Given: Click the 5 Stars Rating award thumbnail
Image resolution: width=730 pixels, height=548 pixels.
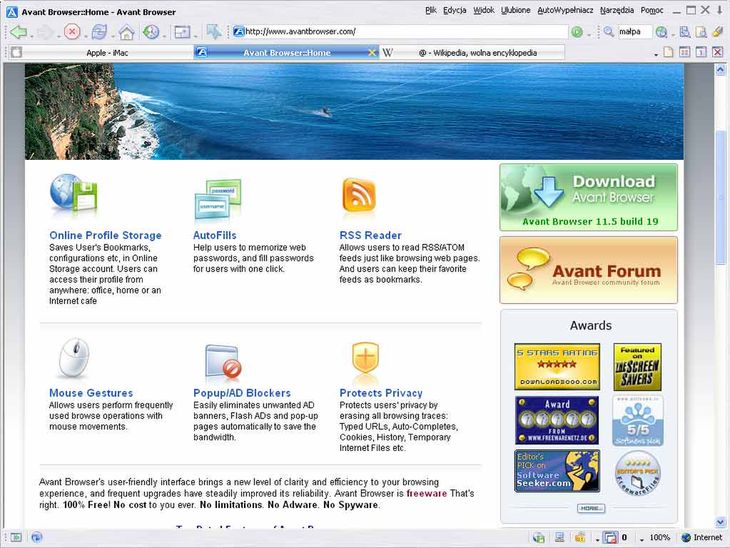Looking at the screenshot, I should [557, 366].
